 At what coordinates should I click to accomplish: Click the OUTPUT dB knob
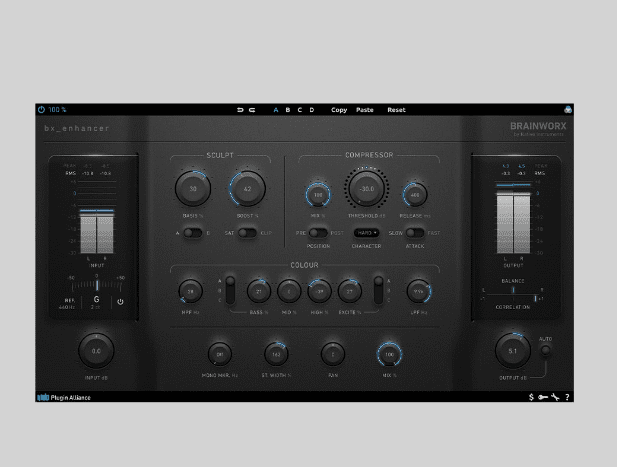tap(513, 351)
